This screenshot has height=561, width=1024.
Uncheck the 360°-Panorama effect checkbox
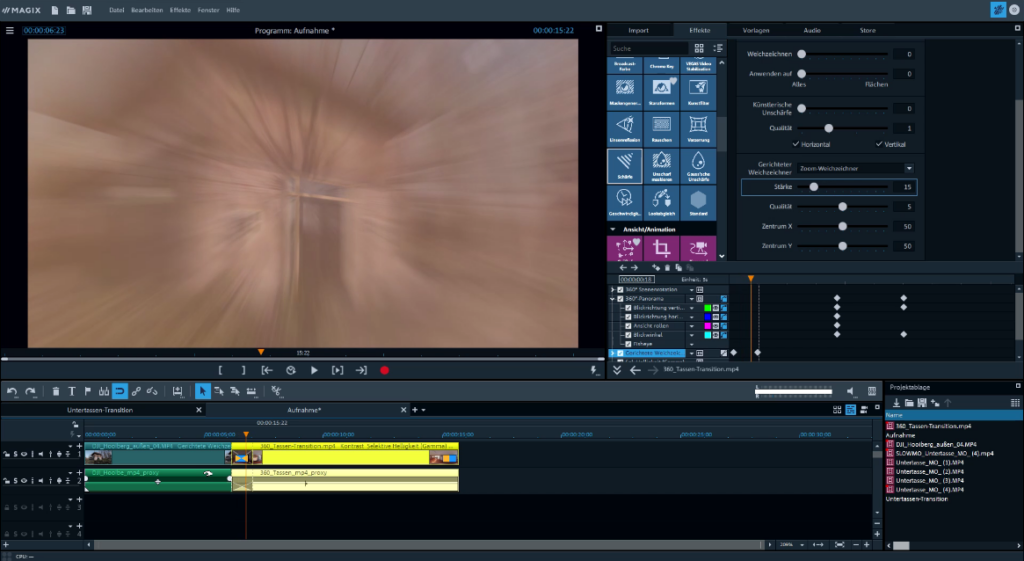pyautogui.click(x=620, y=298)
